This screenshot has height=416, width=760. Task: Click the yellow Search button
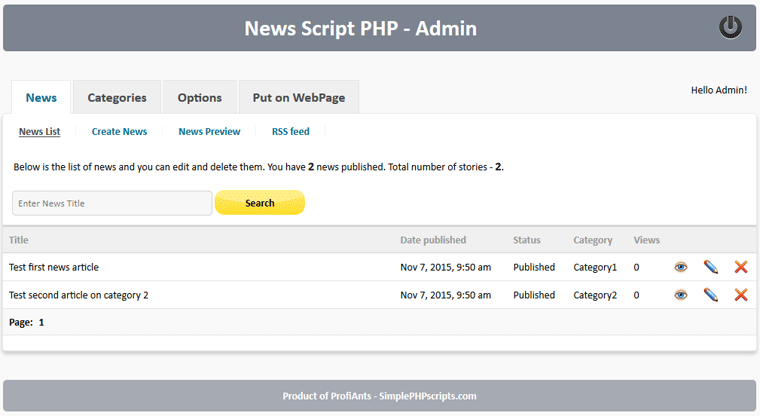click(x=260, y=203)
